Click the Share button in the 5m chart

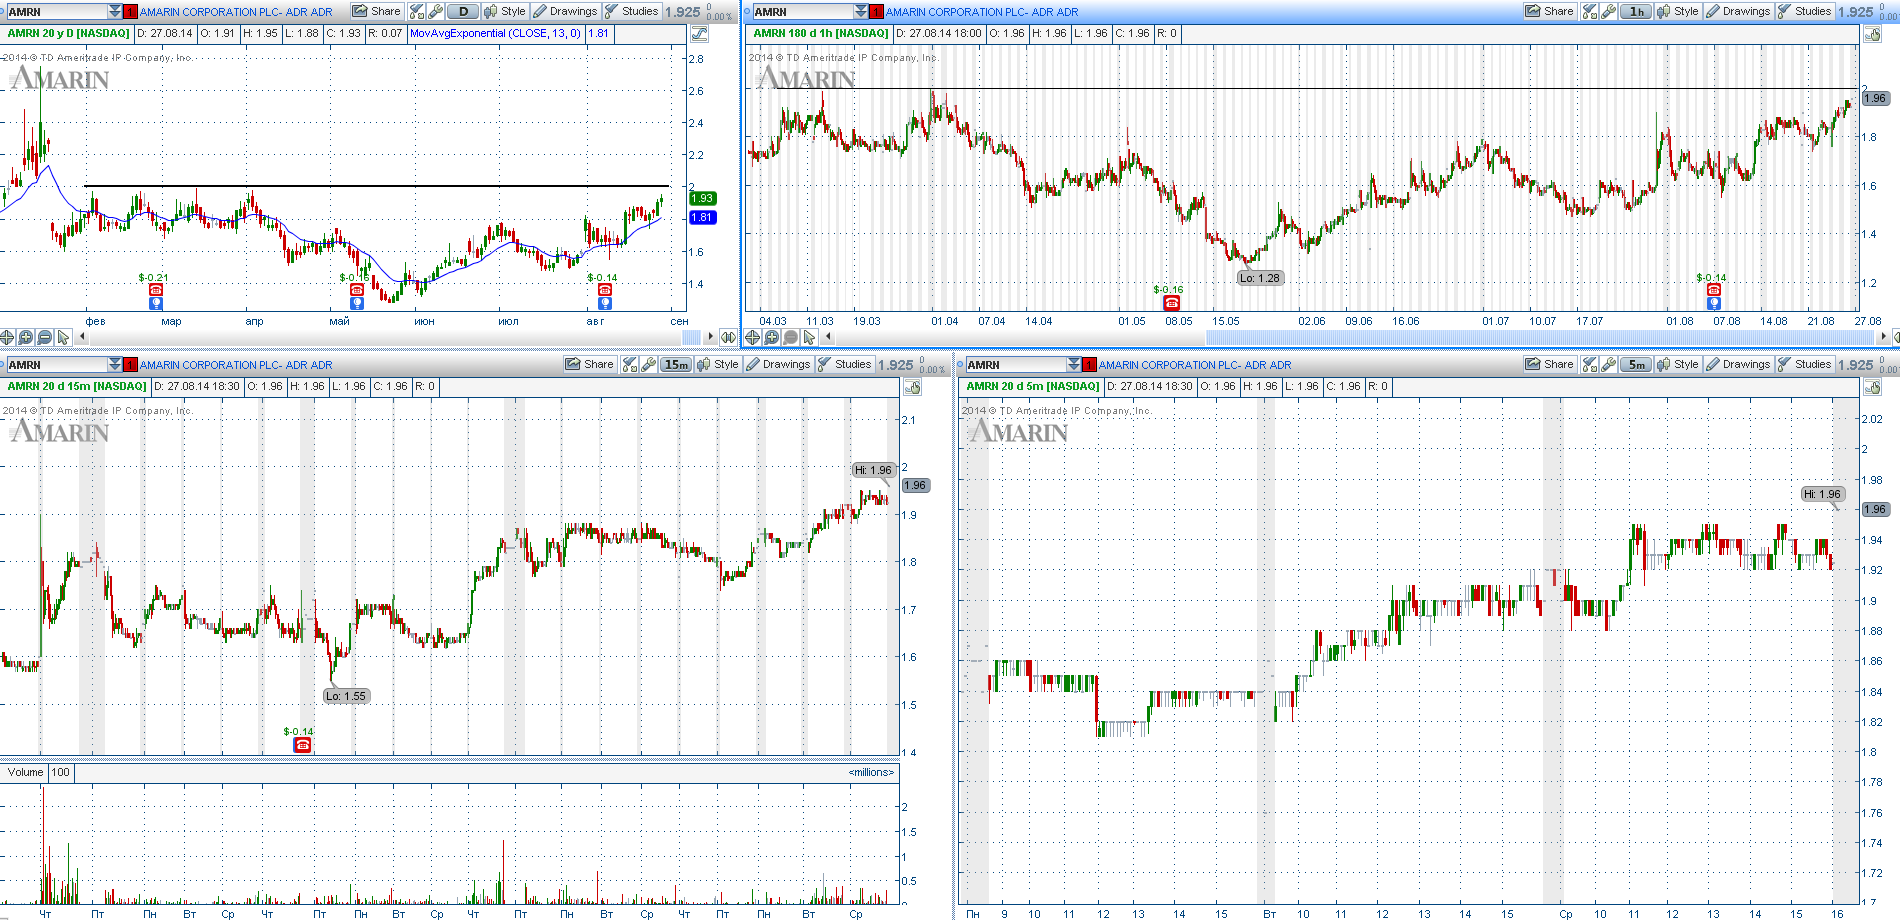click(x=1549, y=364)
